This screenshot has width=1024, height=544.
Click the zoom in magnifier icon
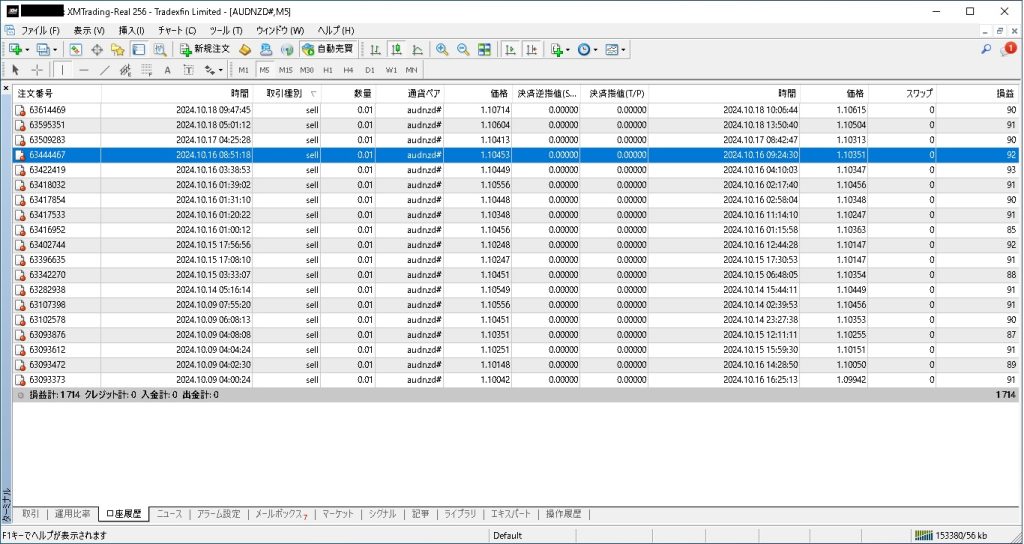[442, 49]
